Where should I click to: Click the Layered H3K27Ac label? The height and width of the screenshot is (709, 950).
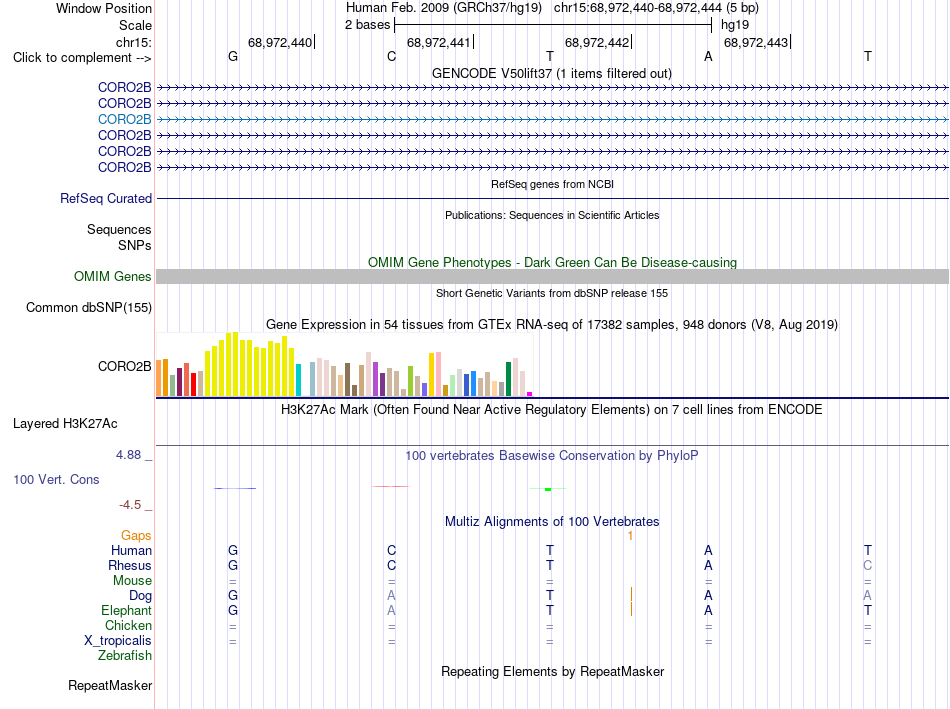pos(65,424)
